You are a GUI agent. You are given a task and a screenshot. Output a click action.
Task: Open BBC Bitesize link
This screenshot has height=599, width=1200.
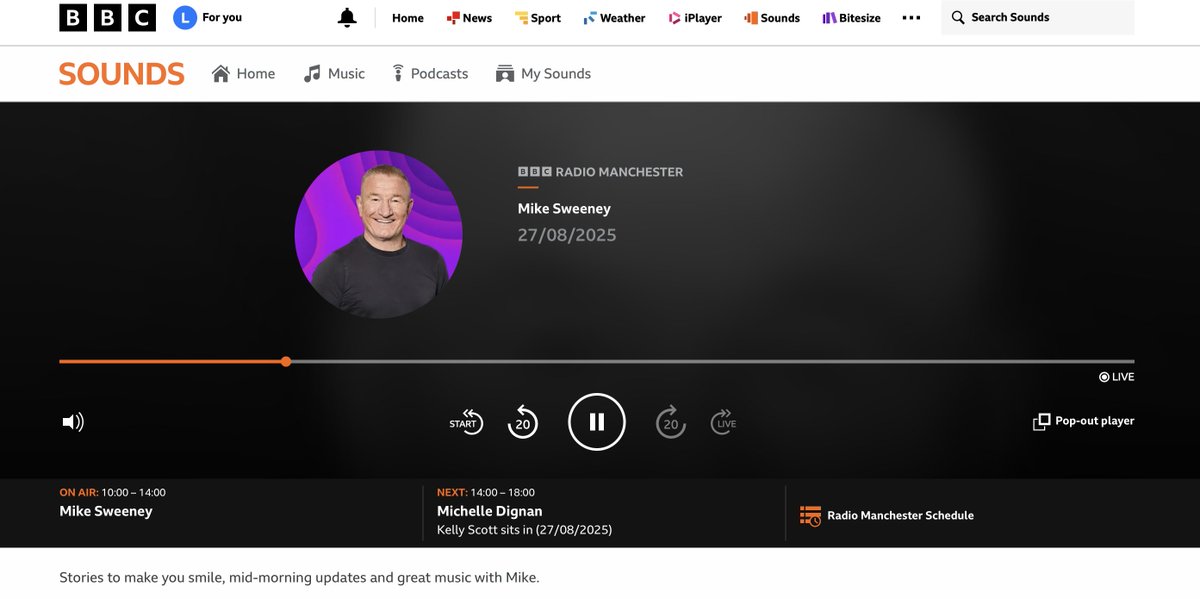click(852, 18)
